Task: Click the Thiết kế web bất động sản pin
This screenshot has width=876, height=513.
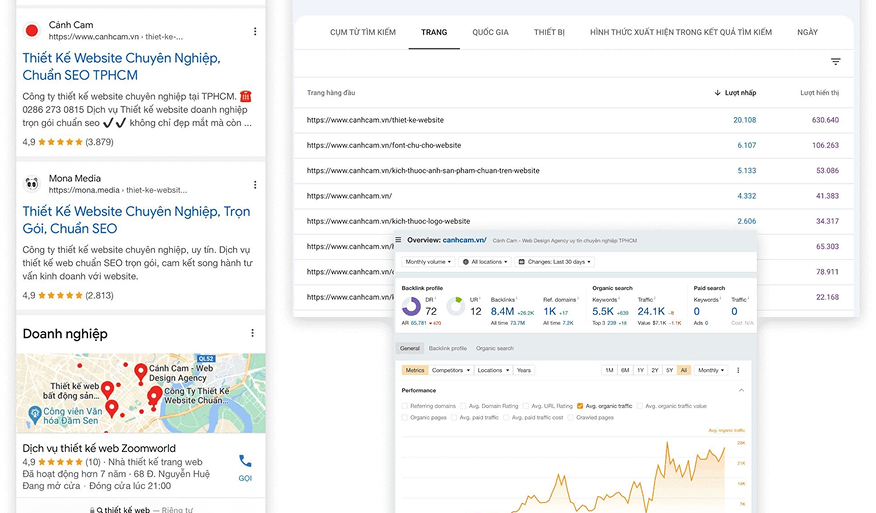Action: click(x=108, y=389)
